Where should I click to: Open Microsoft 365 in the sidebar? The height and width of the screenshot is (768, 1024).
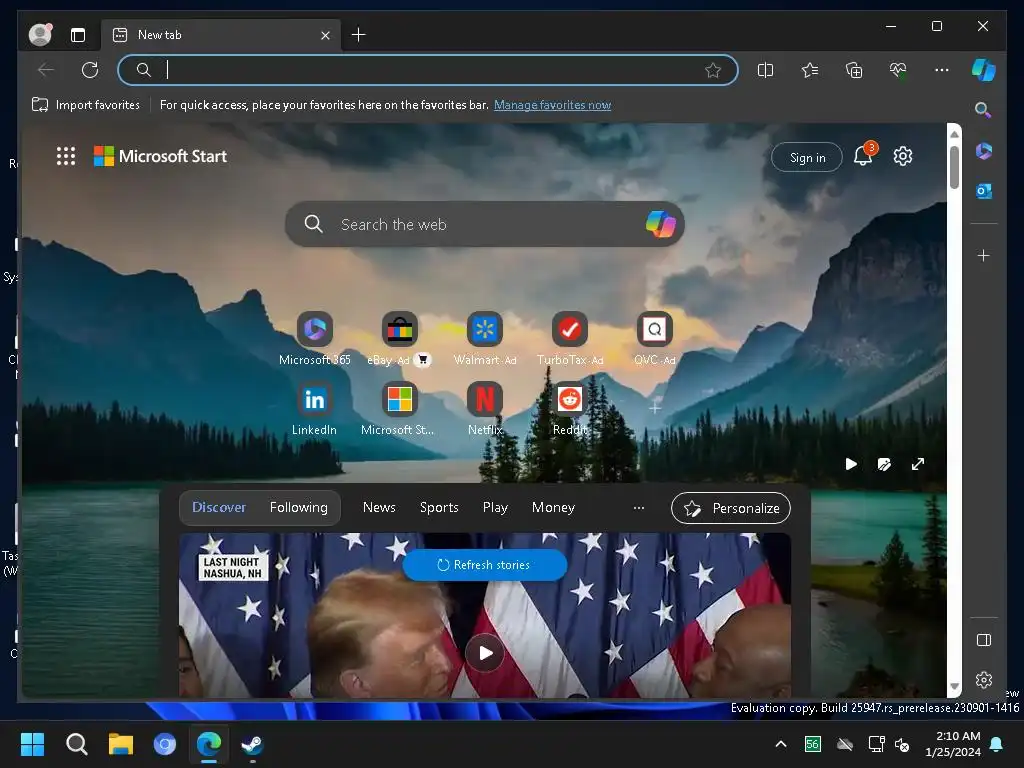[x=984, y=152]
